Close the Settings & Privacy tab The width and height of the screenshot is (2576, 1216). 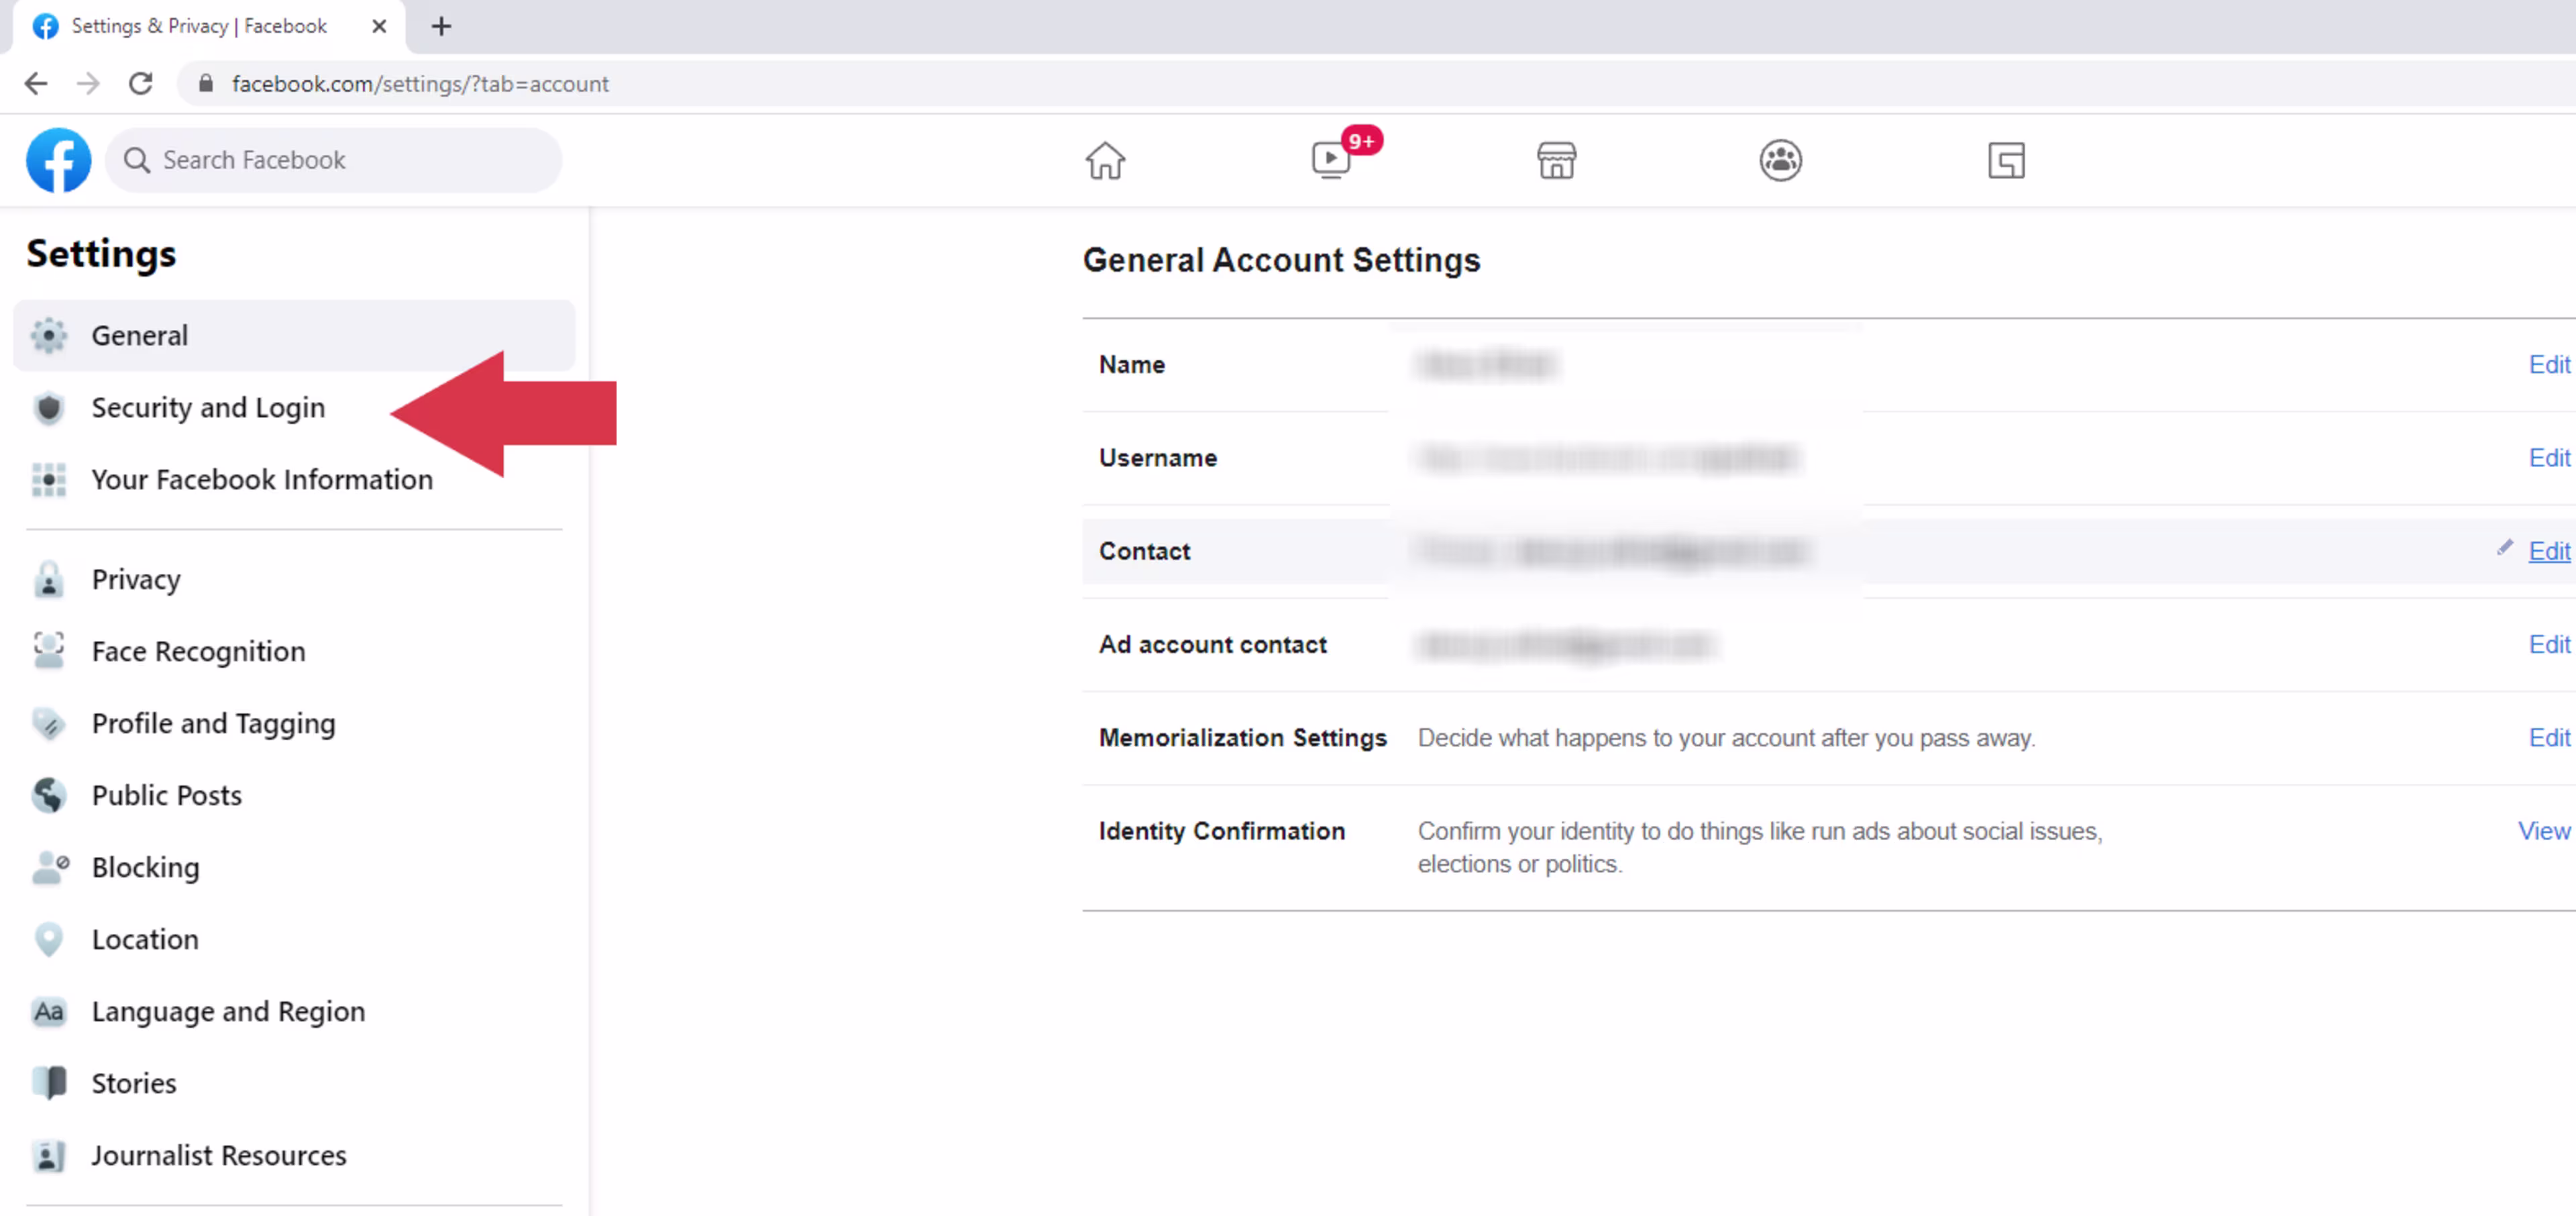tap(379, 26)
